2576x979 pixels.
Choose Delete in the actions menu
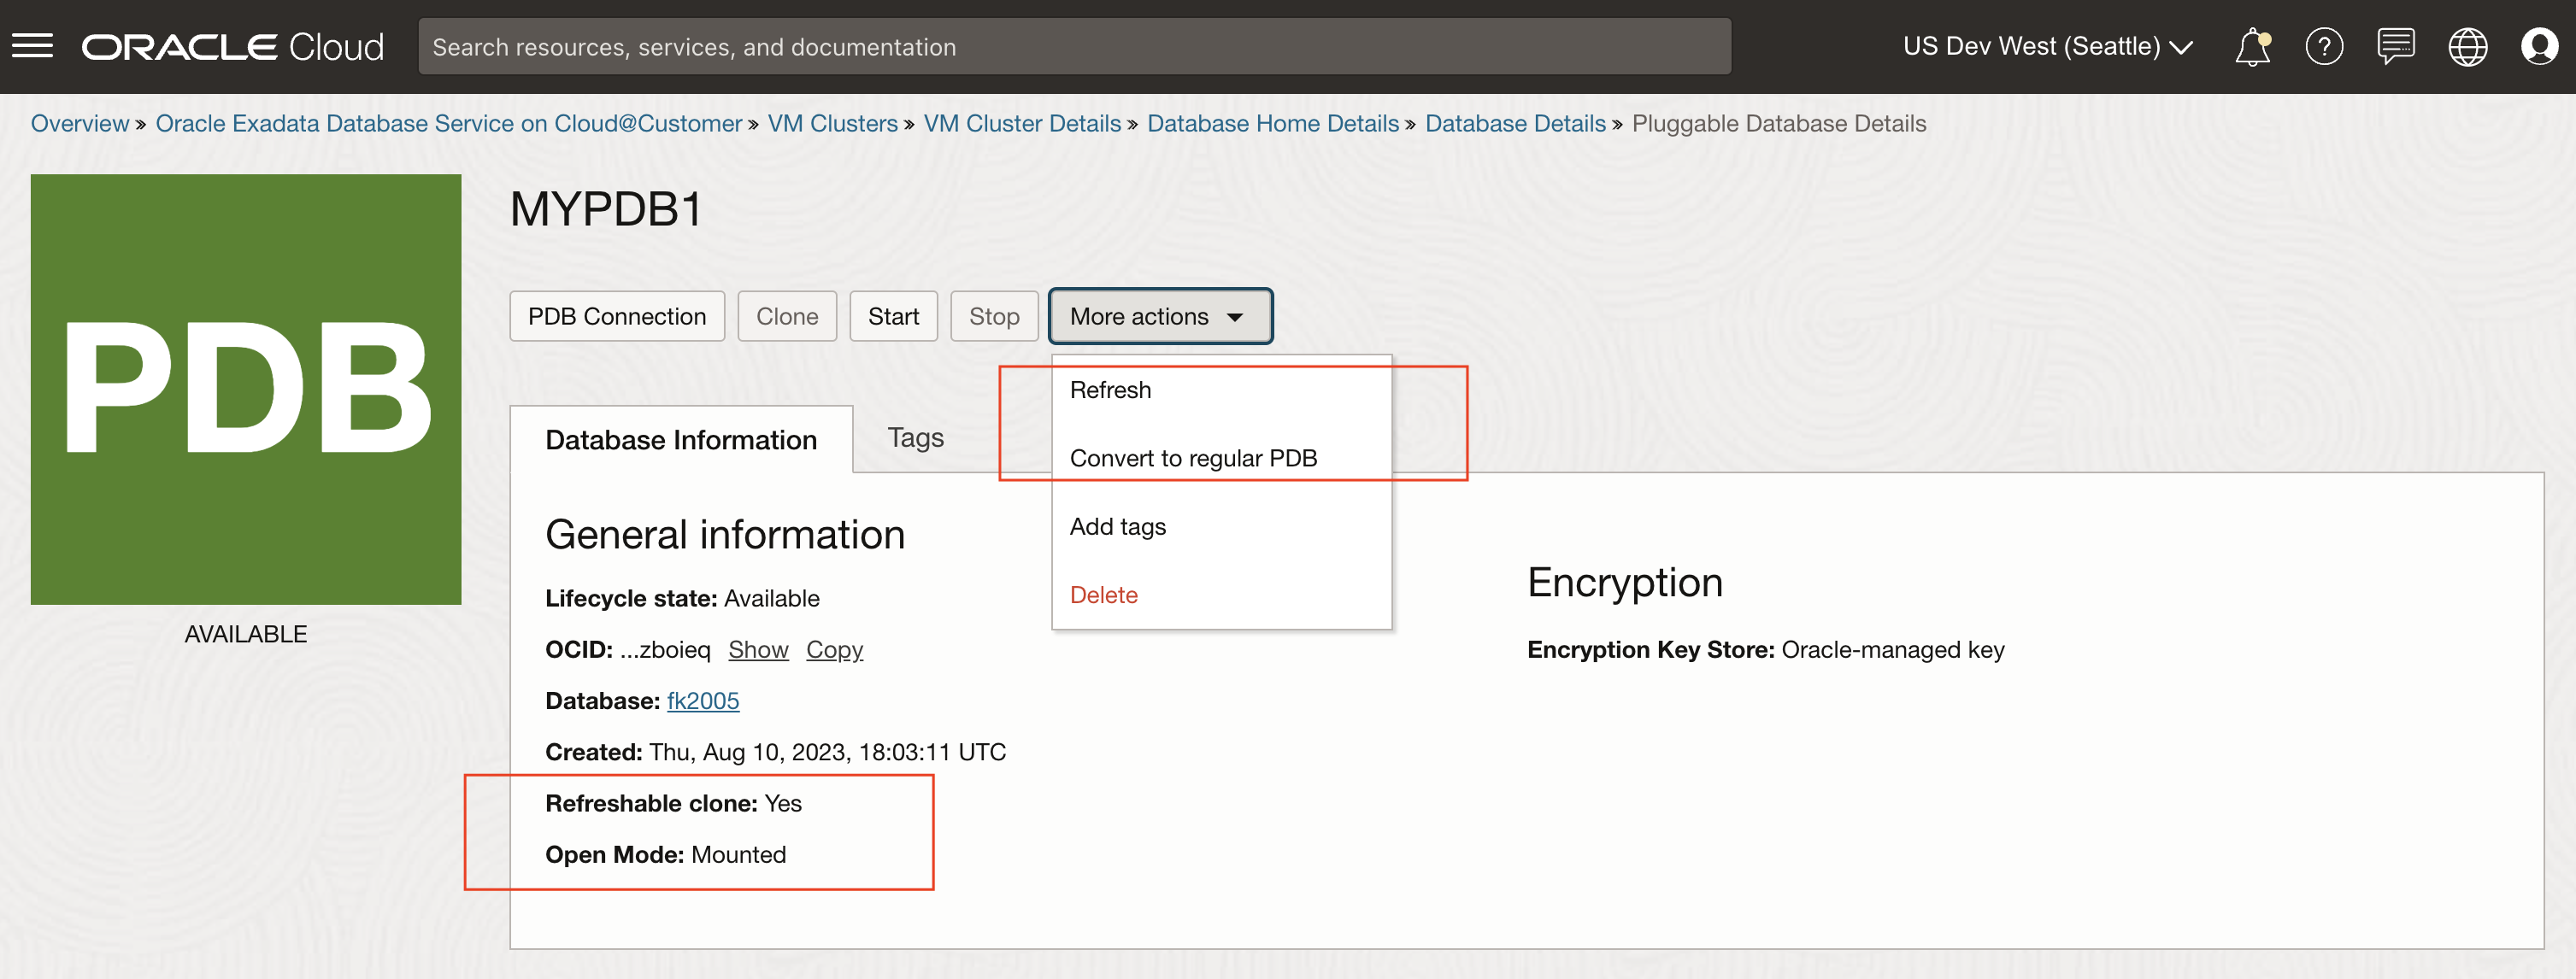[1103, 595]
